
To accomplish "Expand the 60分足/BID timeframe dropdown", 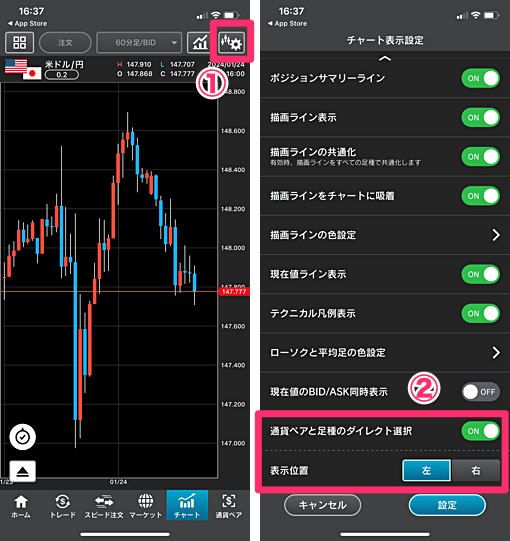I will 139,42.
